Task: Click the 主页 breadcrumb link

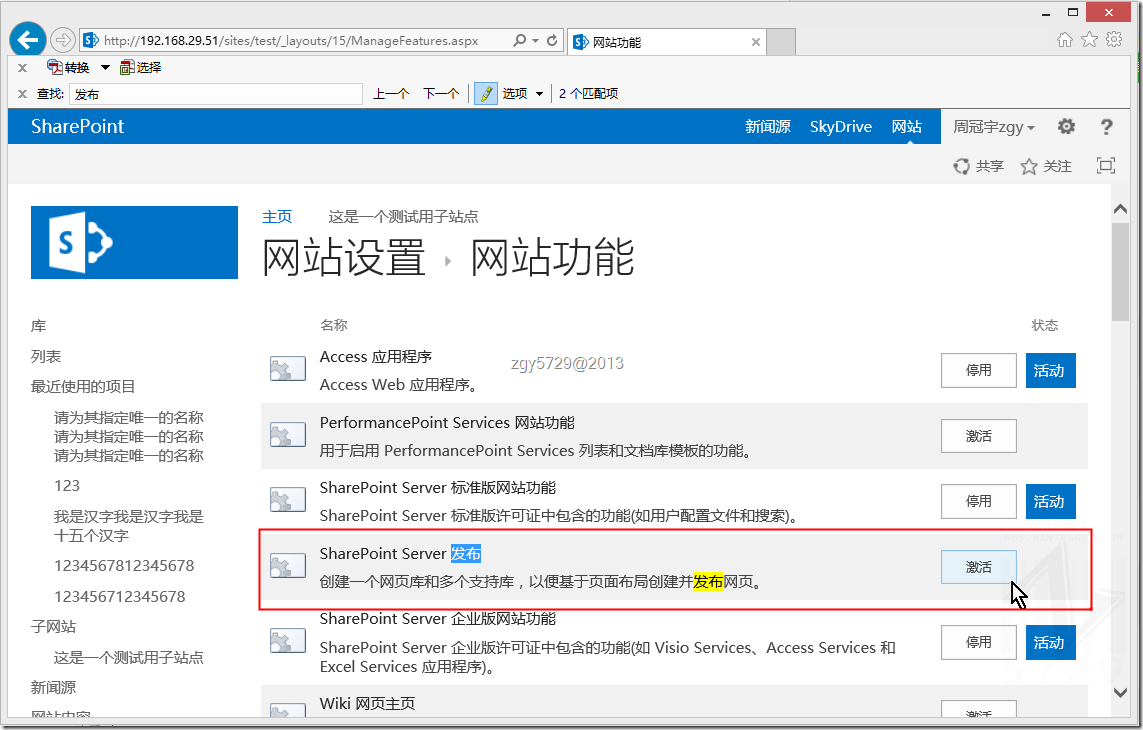Action: [x=277, y=217]
